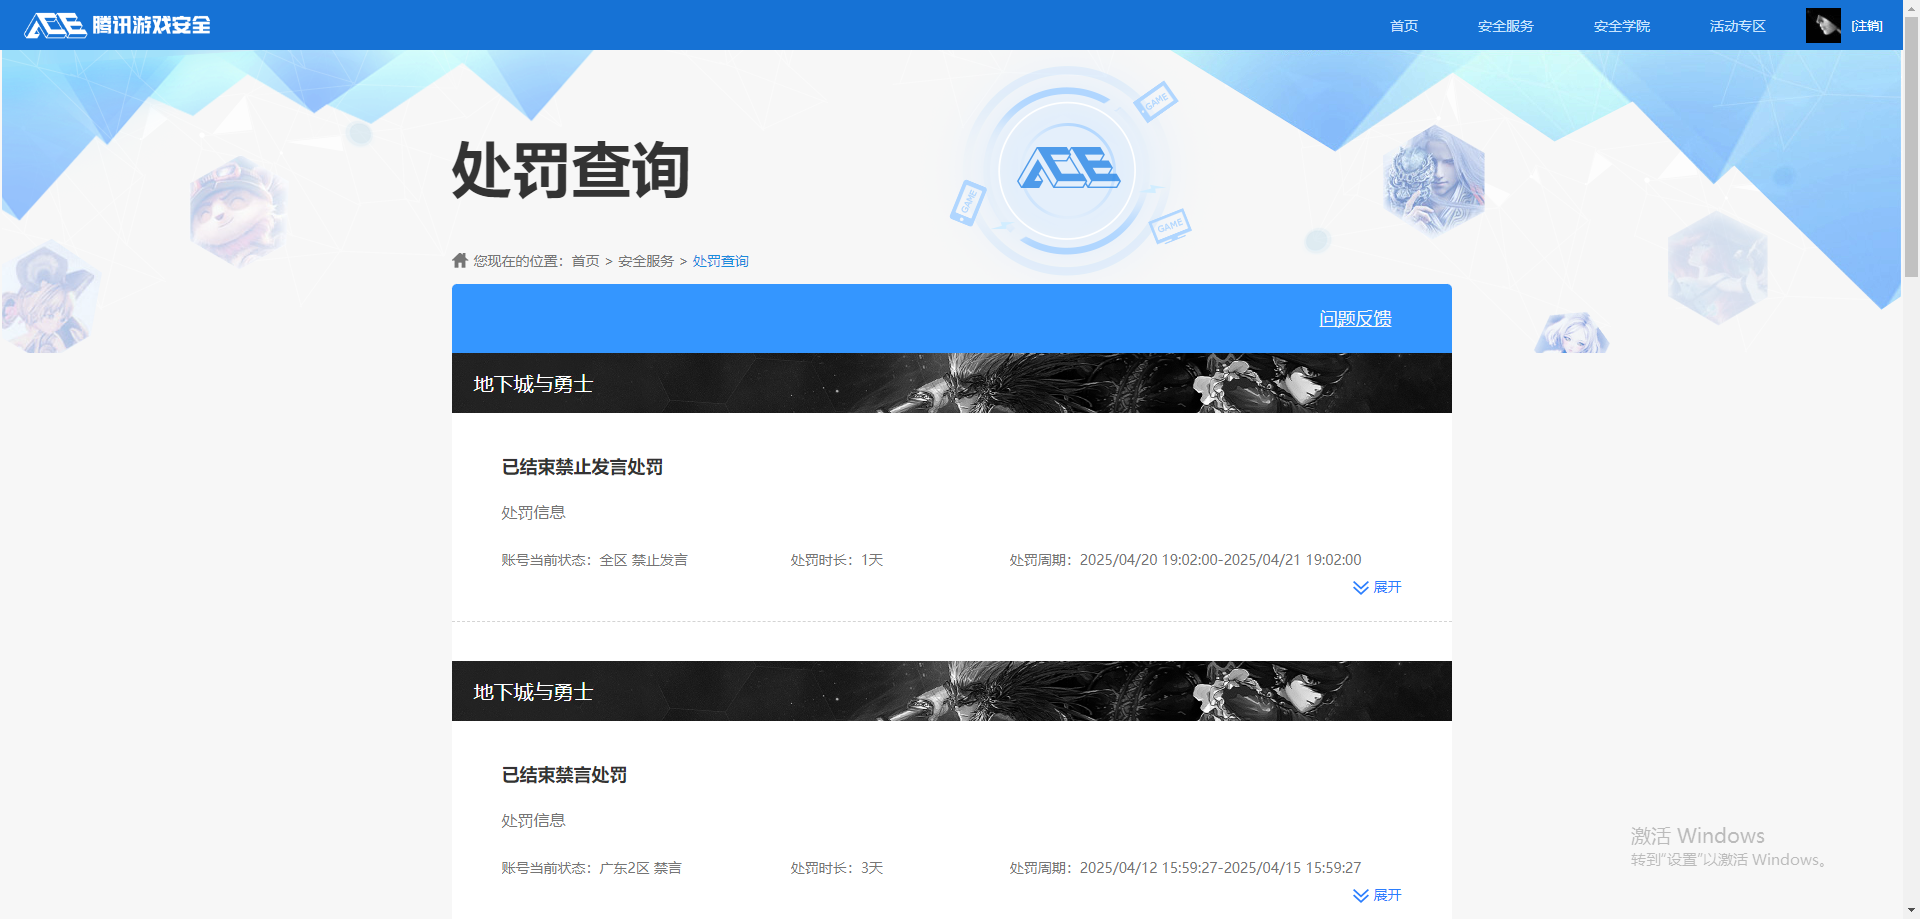
Task: Click the scrollbar up arrow
Action: pyautogui.click(x=1911, y=7)
